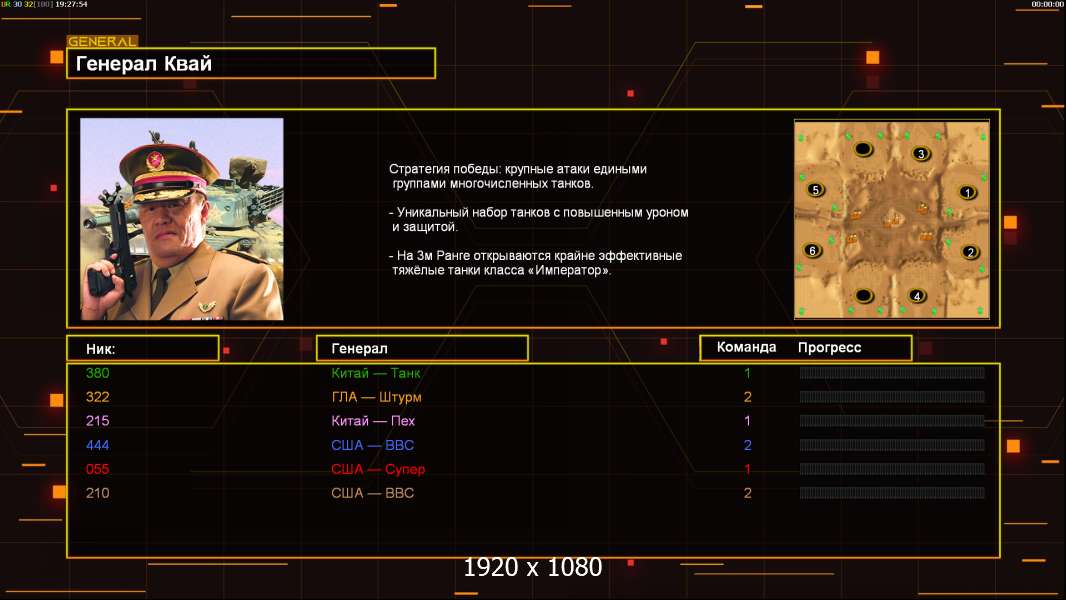1066x600 pixels.
Task: Click the 'Прогресс' column header
Action: click(x=829, y=347)
